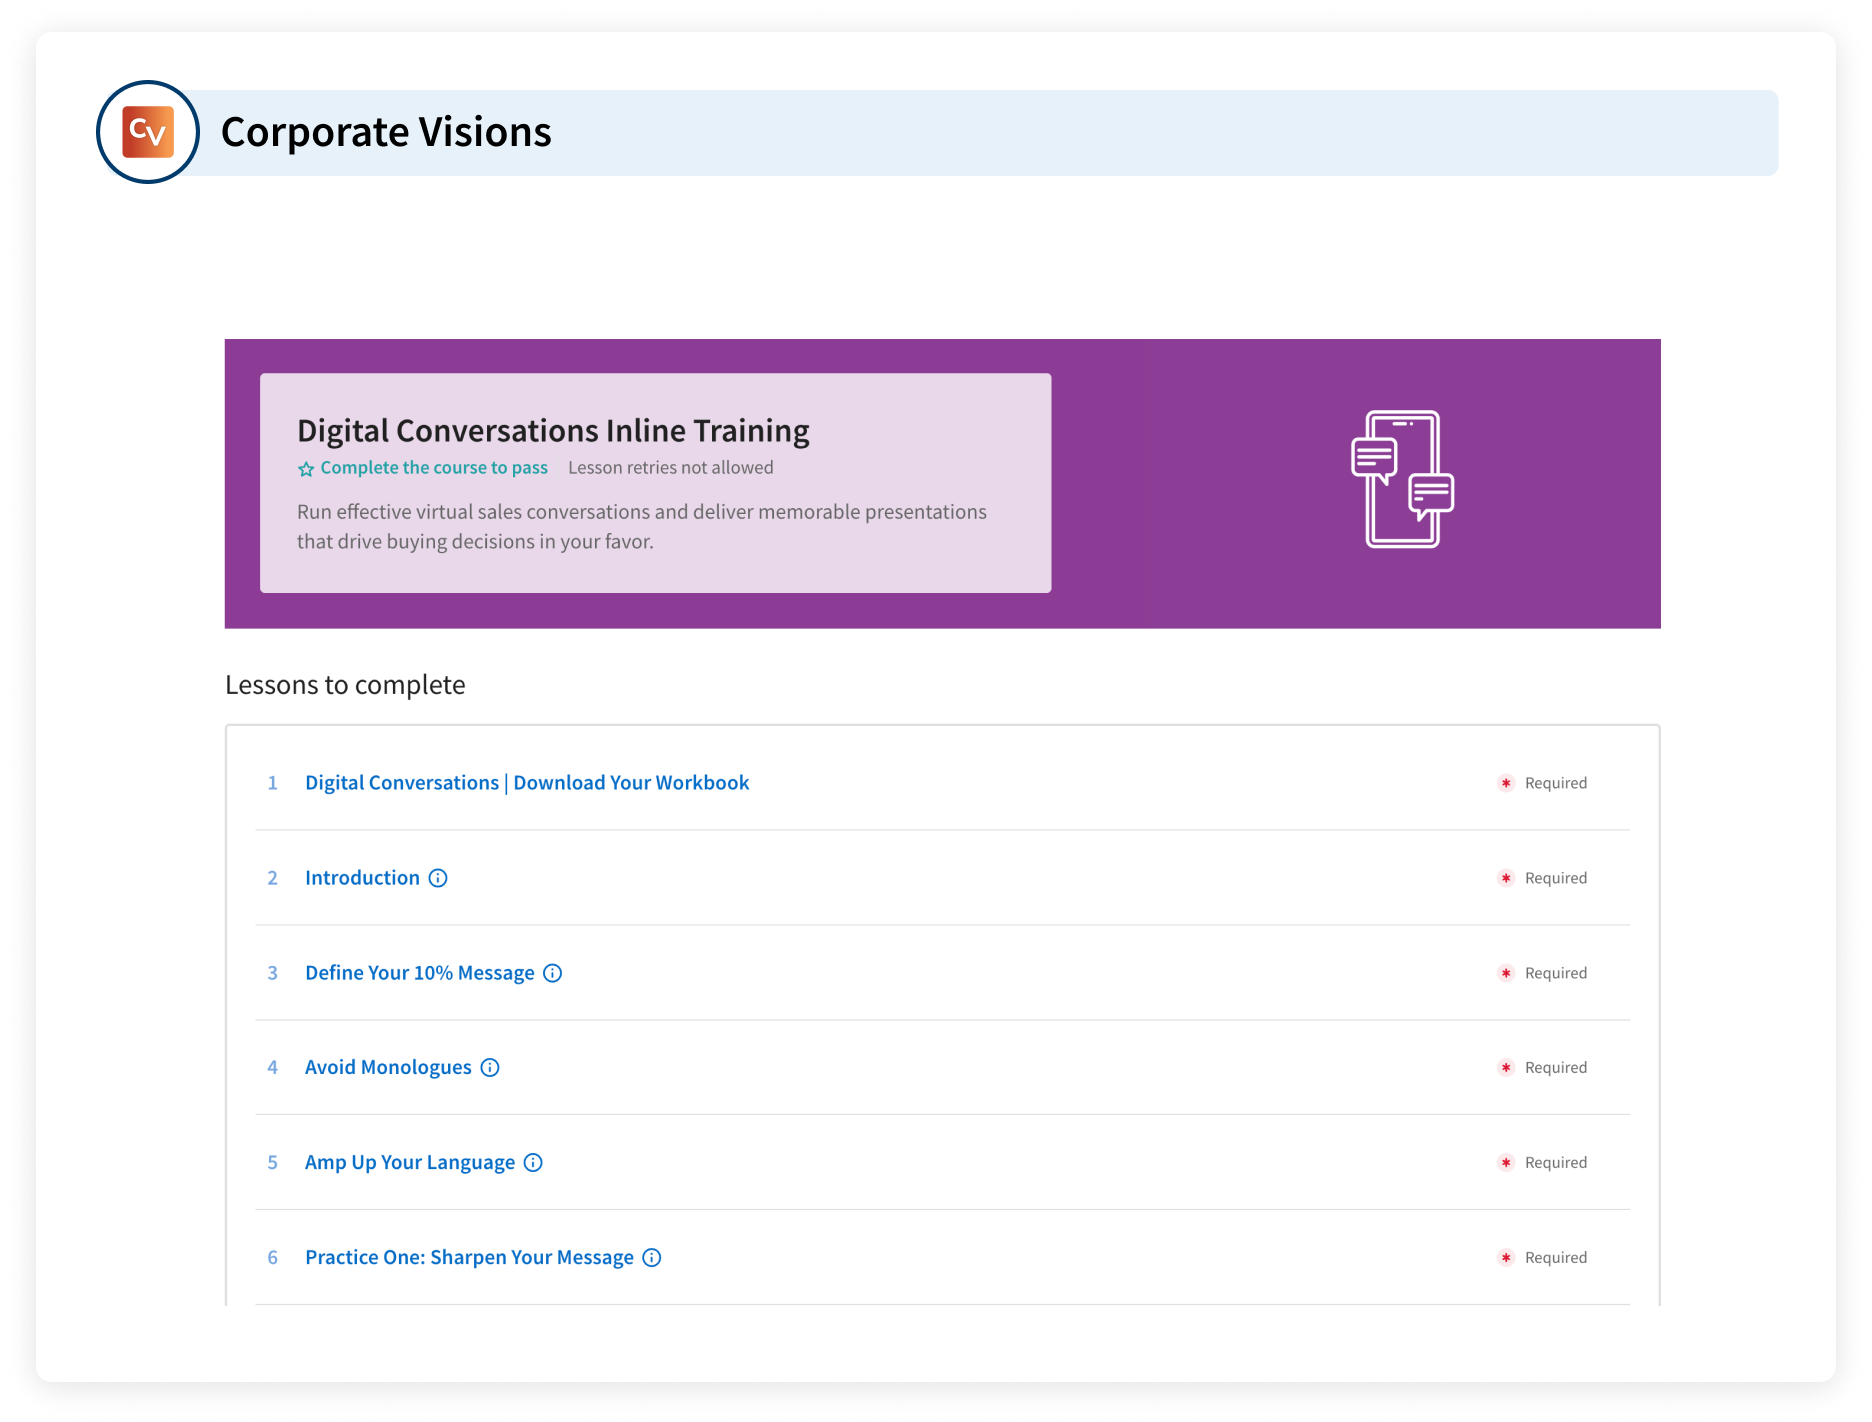The image size is (1872, 1422).
Task: Click the star icon beside Complete the course
Action: coord(306,469)
